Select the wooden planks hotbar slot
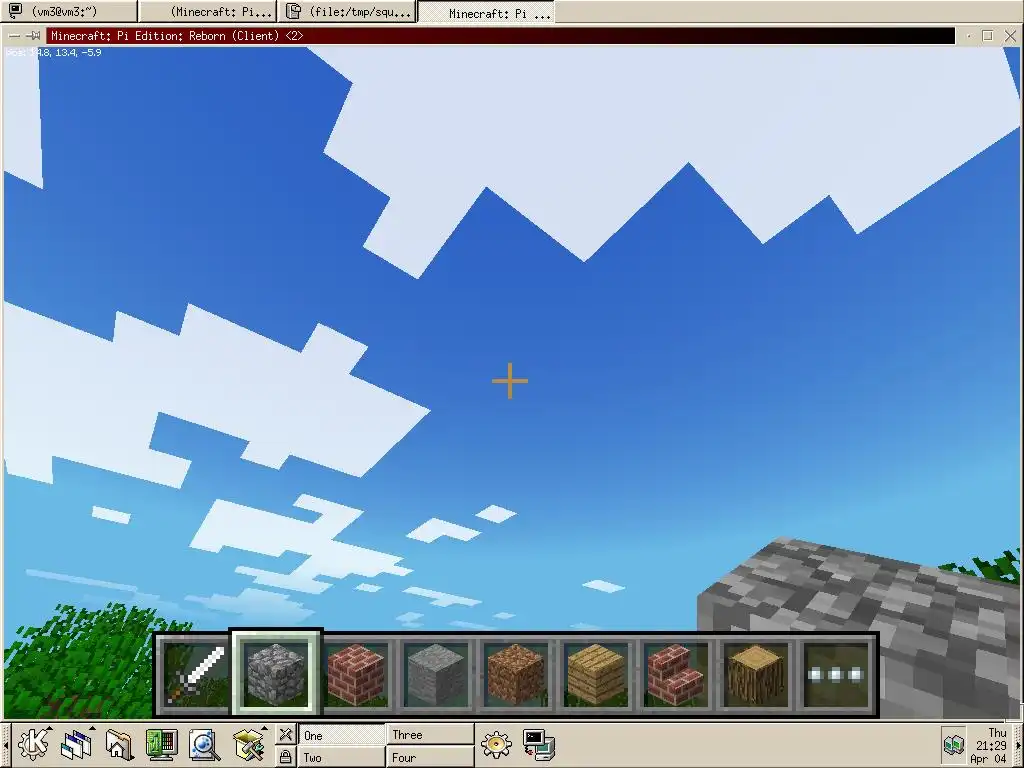Viewport: 1024px width, 768px height. point(596,674)
